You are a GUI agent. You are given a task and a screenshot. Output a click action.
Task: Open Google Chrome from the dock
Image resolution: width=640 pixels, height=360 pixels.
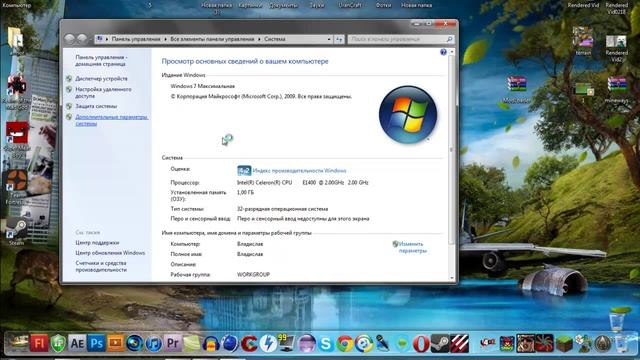point(344,344)
